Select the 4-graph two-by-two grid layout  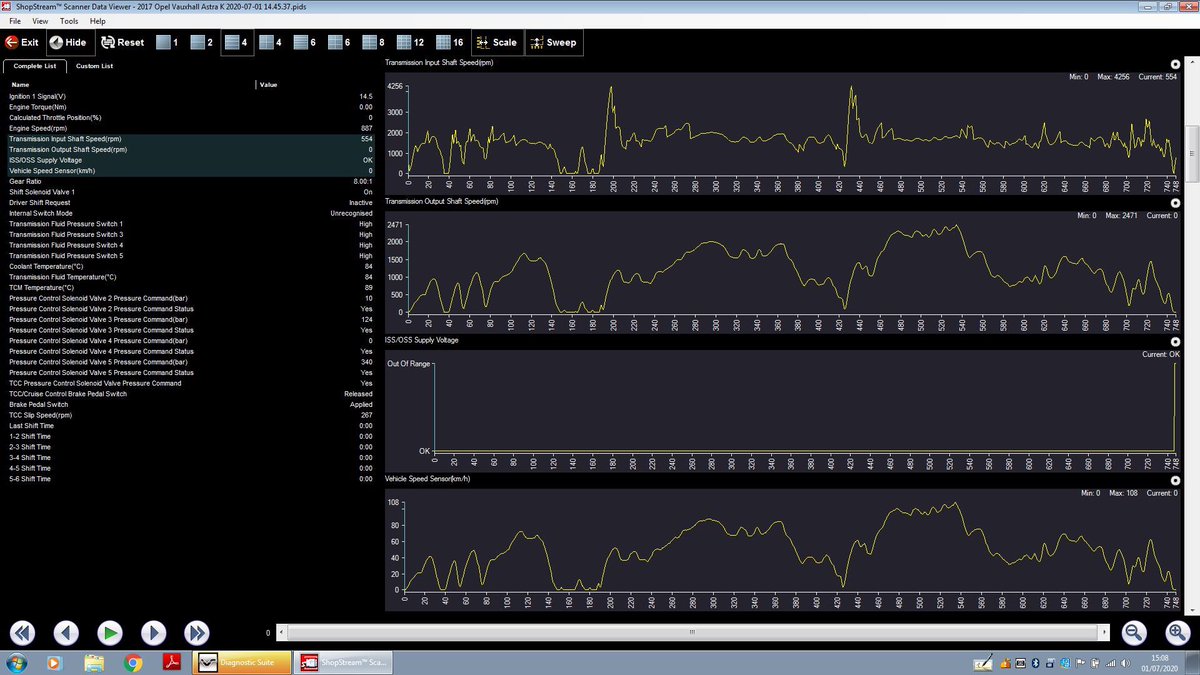coord(271,43)
